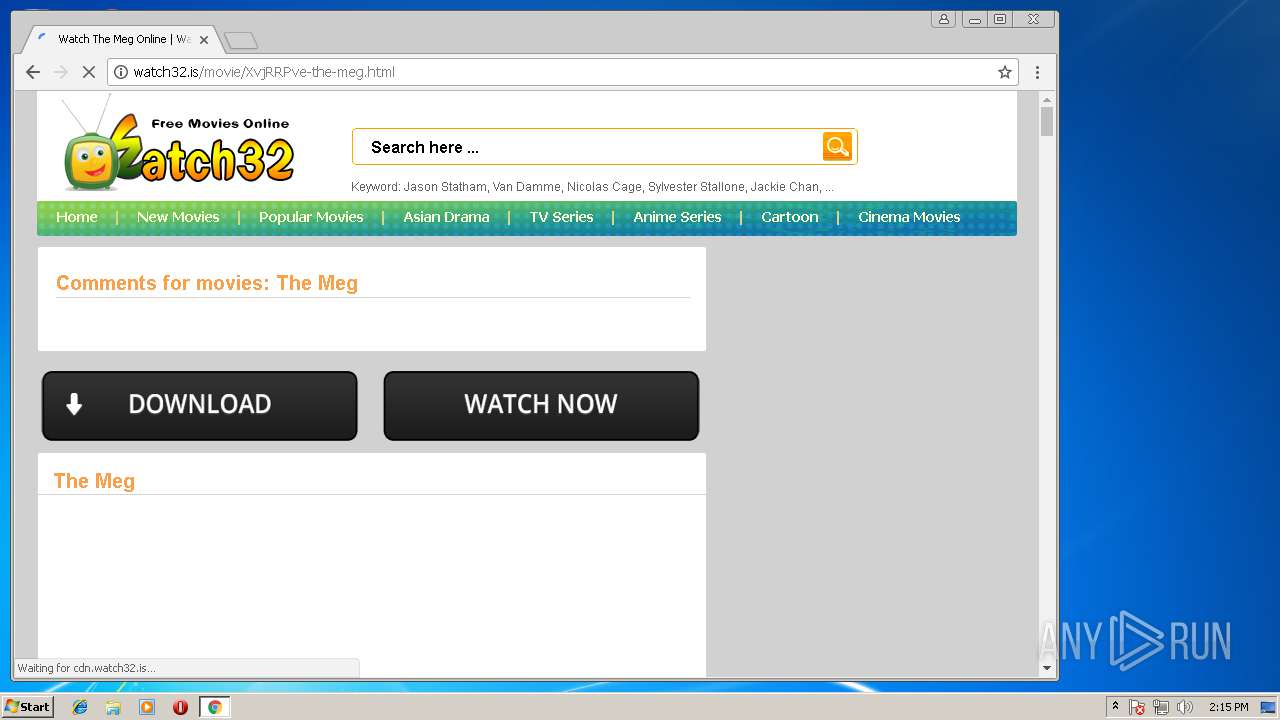This screenshot has width=1280, height=720.
Task: Open a new tab
Action: (x=241, y=40)
